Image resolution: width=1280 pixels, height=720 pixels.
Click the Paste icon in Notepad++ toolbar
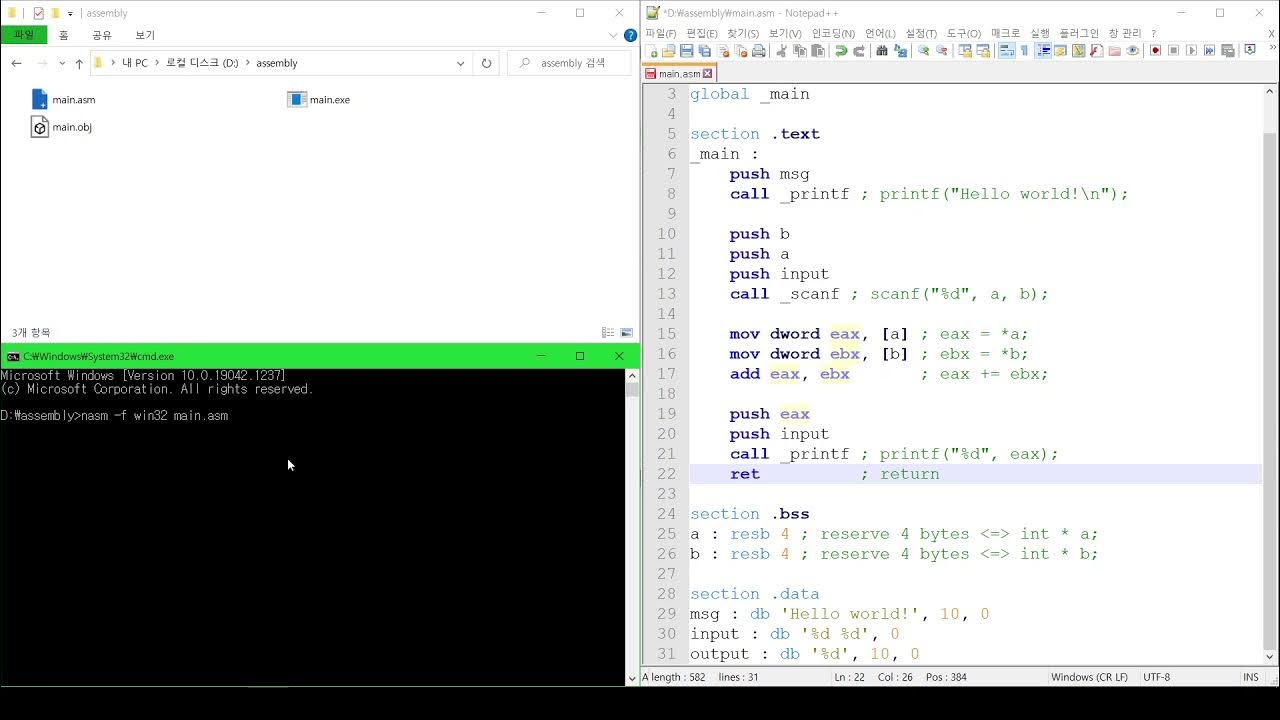pos(817,50)
